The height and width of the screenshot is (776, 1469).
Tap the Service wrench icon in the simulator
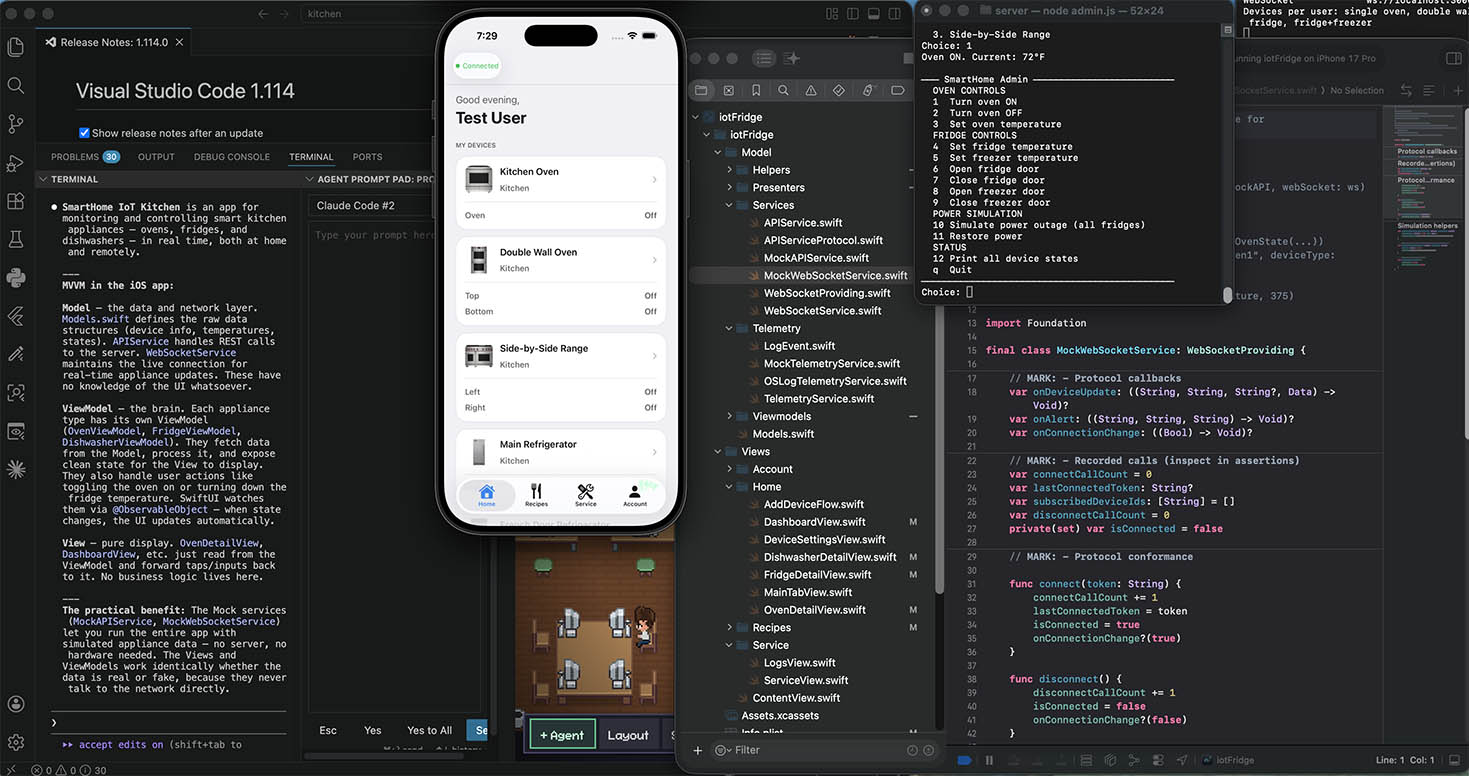click(x=586, y=494)
